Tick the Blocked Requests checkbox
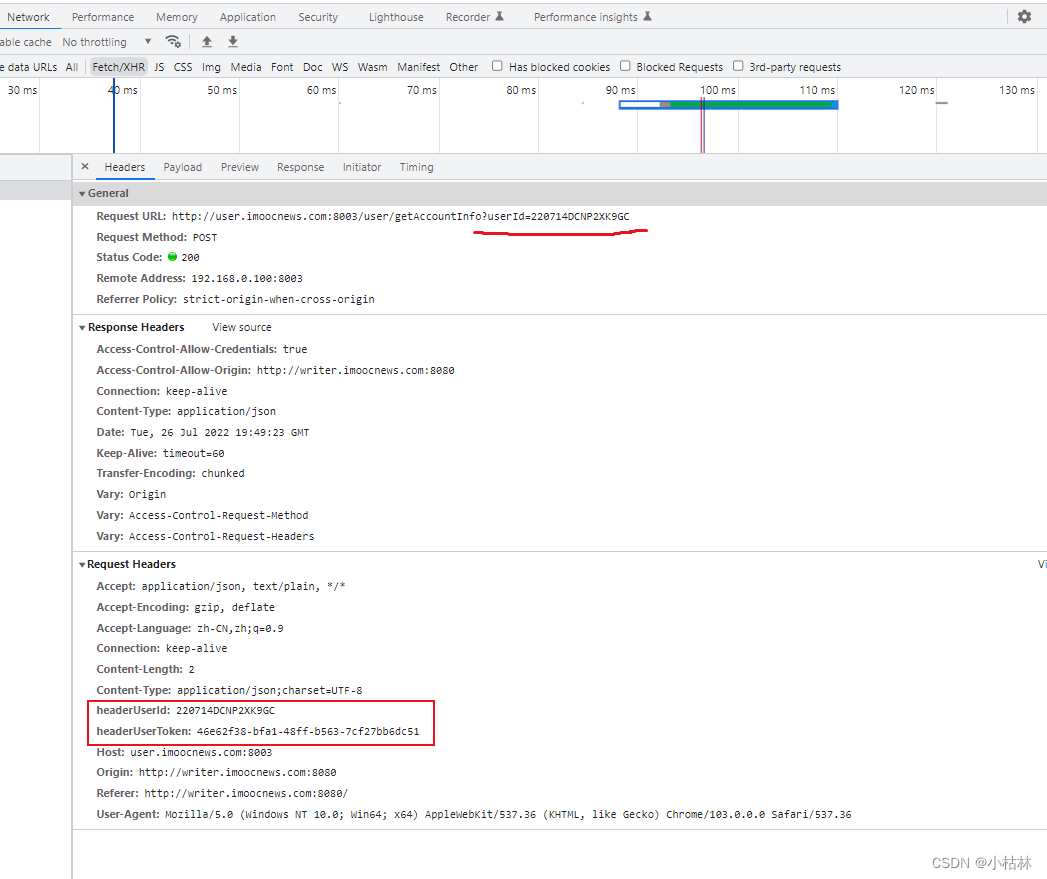Viewport: 1047px width, 879px height. [625, 67]
